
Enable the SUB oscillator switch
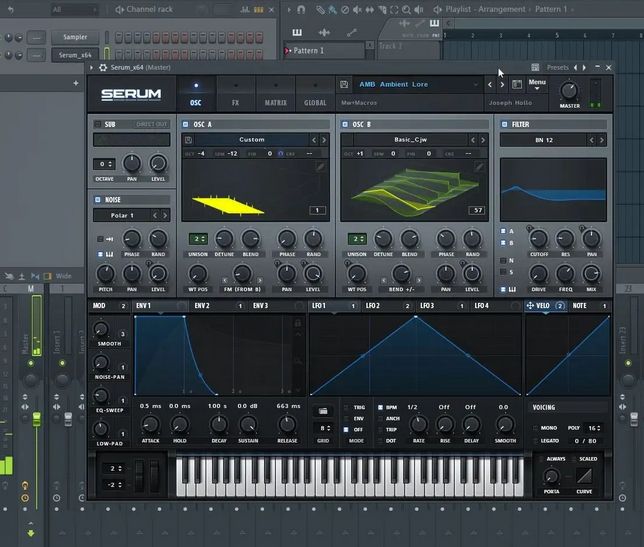pyautogui.click(x=98, y=124)
